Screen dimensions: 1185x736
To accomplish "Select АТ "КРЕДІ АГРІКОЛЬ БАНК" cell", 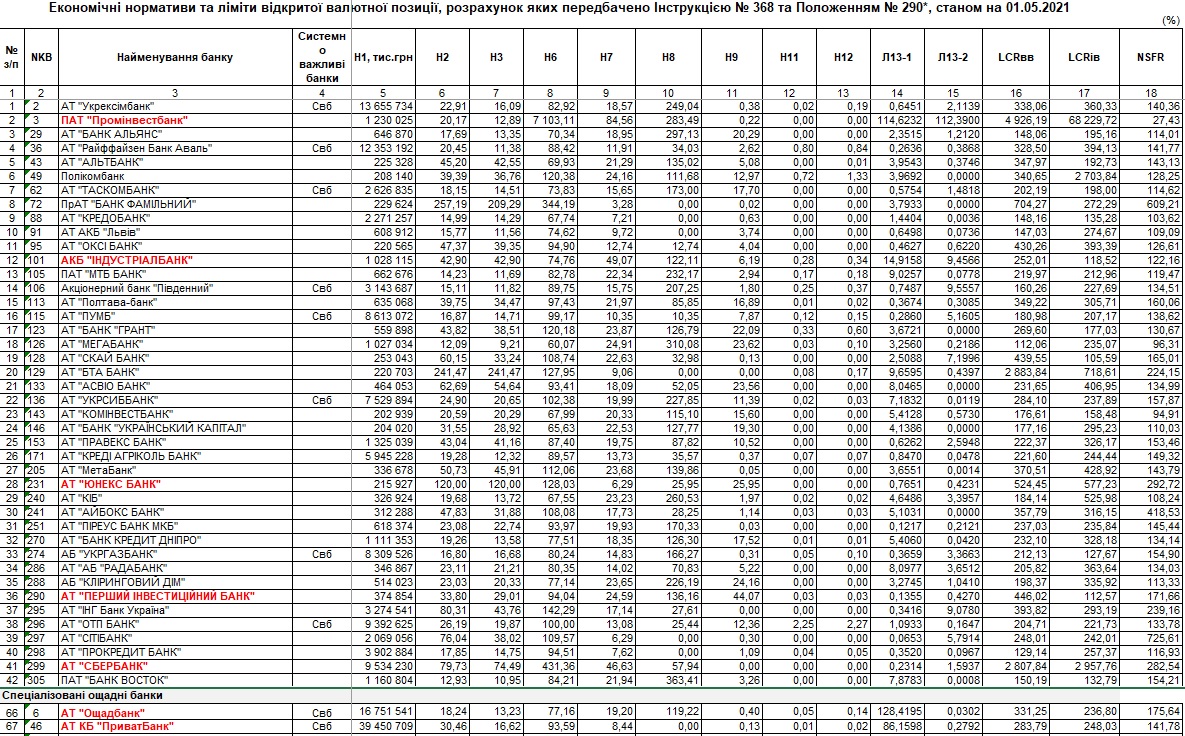I will coord(175,456).
